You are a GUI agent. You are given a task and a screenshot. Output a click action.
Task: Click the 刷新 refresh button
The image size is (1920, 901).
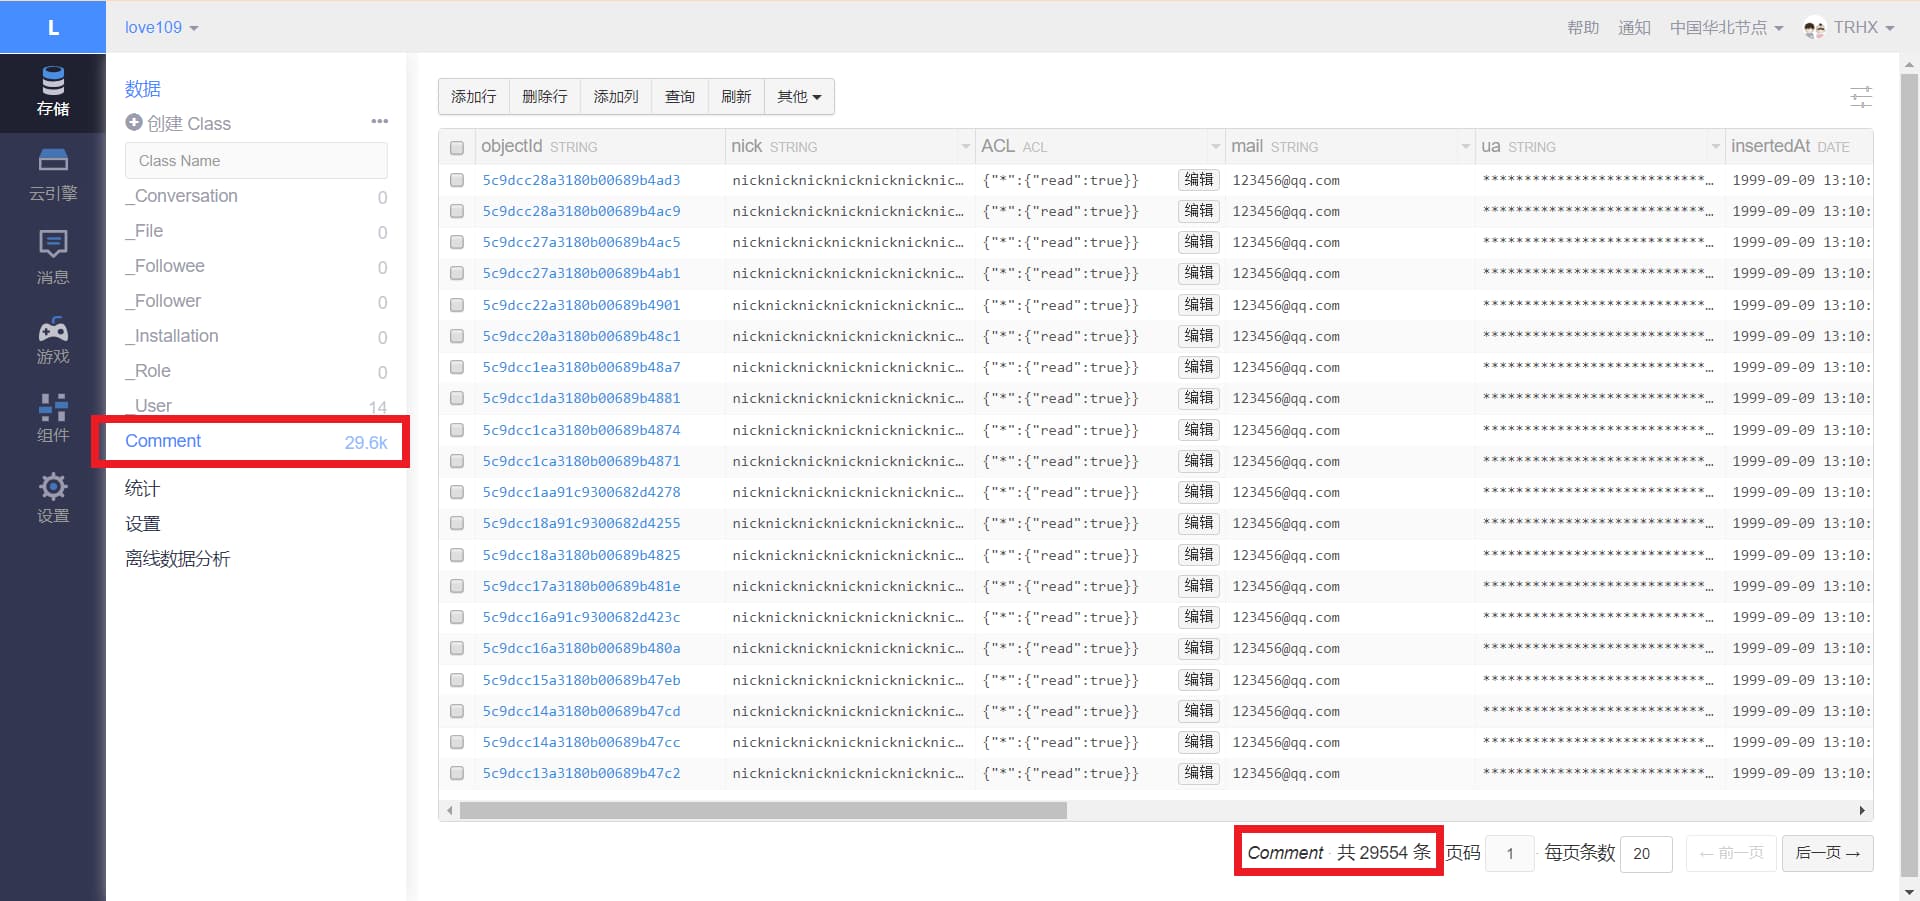pos(736,97)
